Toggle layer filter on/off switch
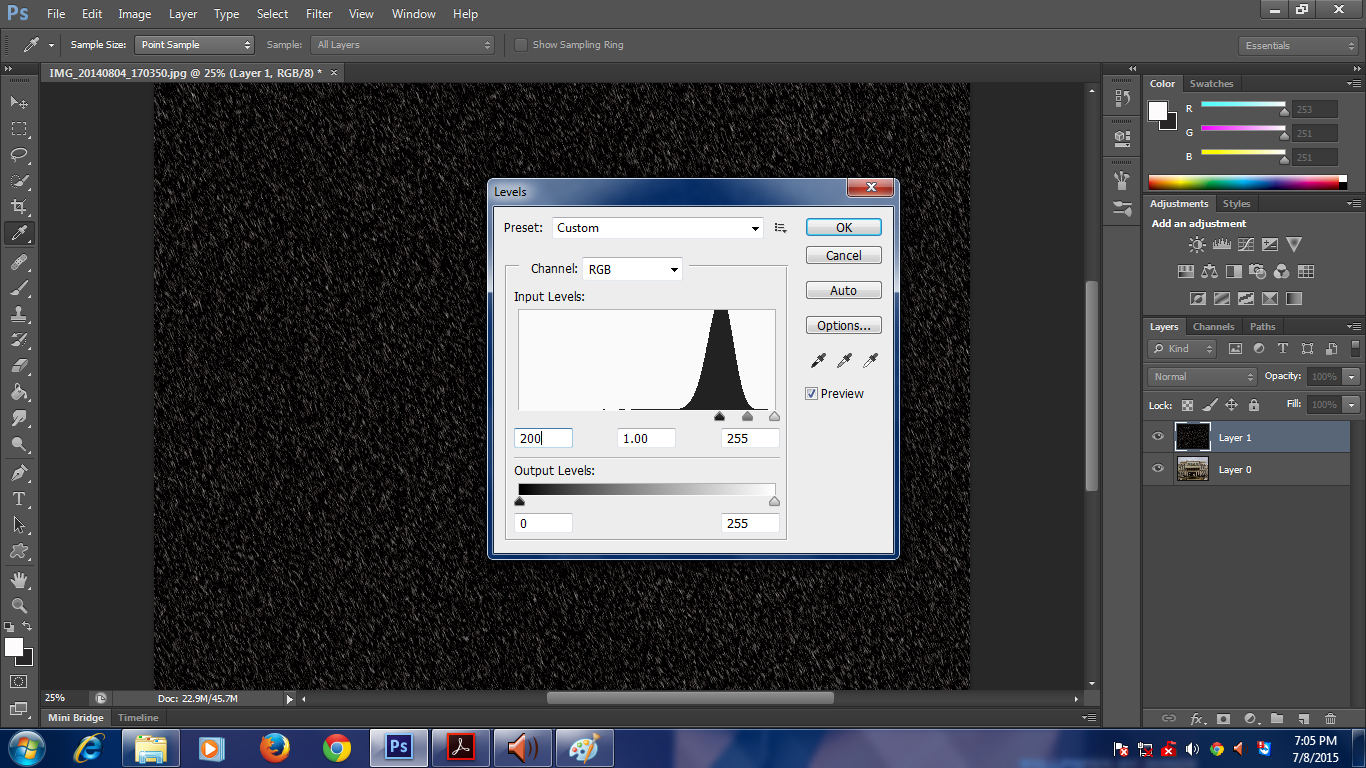 [x=1356, y=348]
